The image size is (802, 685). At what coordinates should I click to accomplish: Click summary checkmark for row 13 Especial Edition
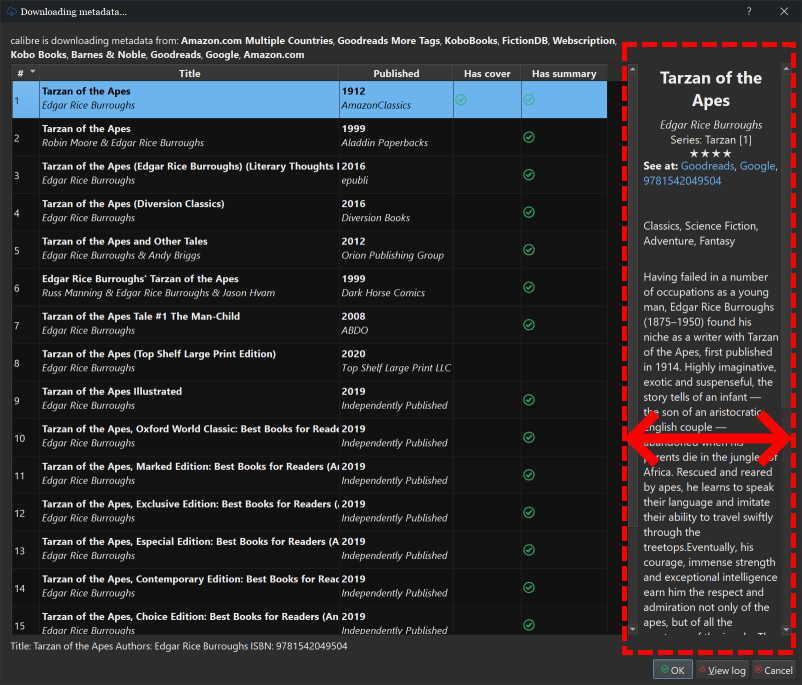click(x=529, y=549)
